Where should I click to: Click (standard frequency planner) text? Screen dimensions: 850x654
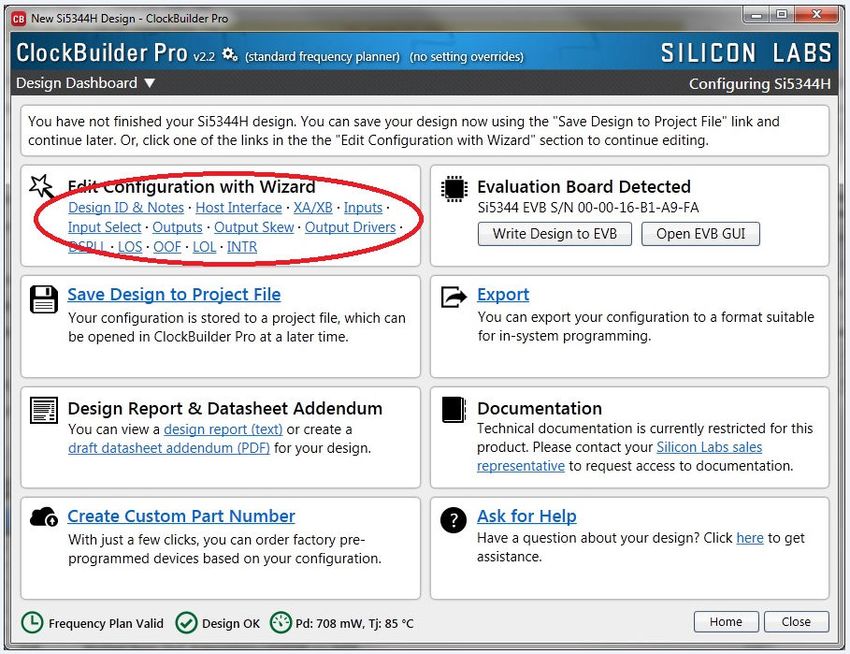[x=322, y=56]
